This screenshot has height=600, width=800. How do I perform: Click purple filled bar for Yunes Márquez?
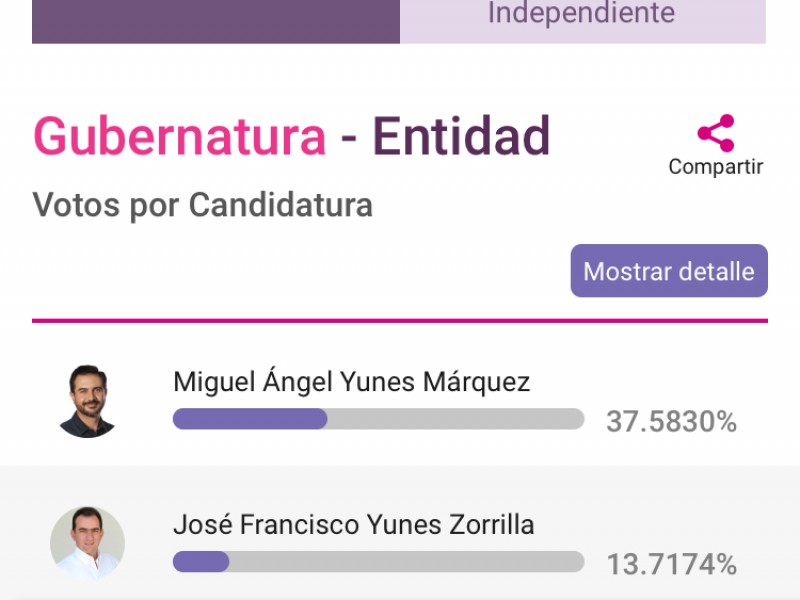click(x=250, y=419)
